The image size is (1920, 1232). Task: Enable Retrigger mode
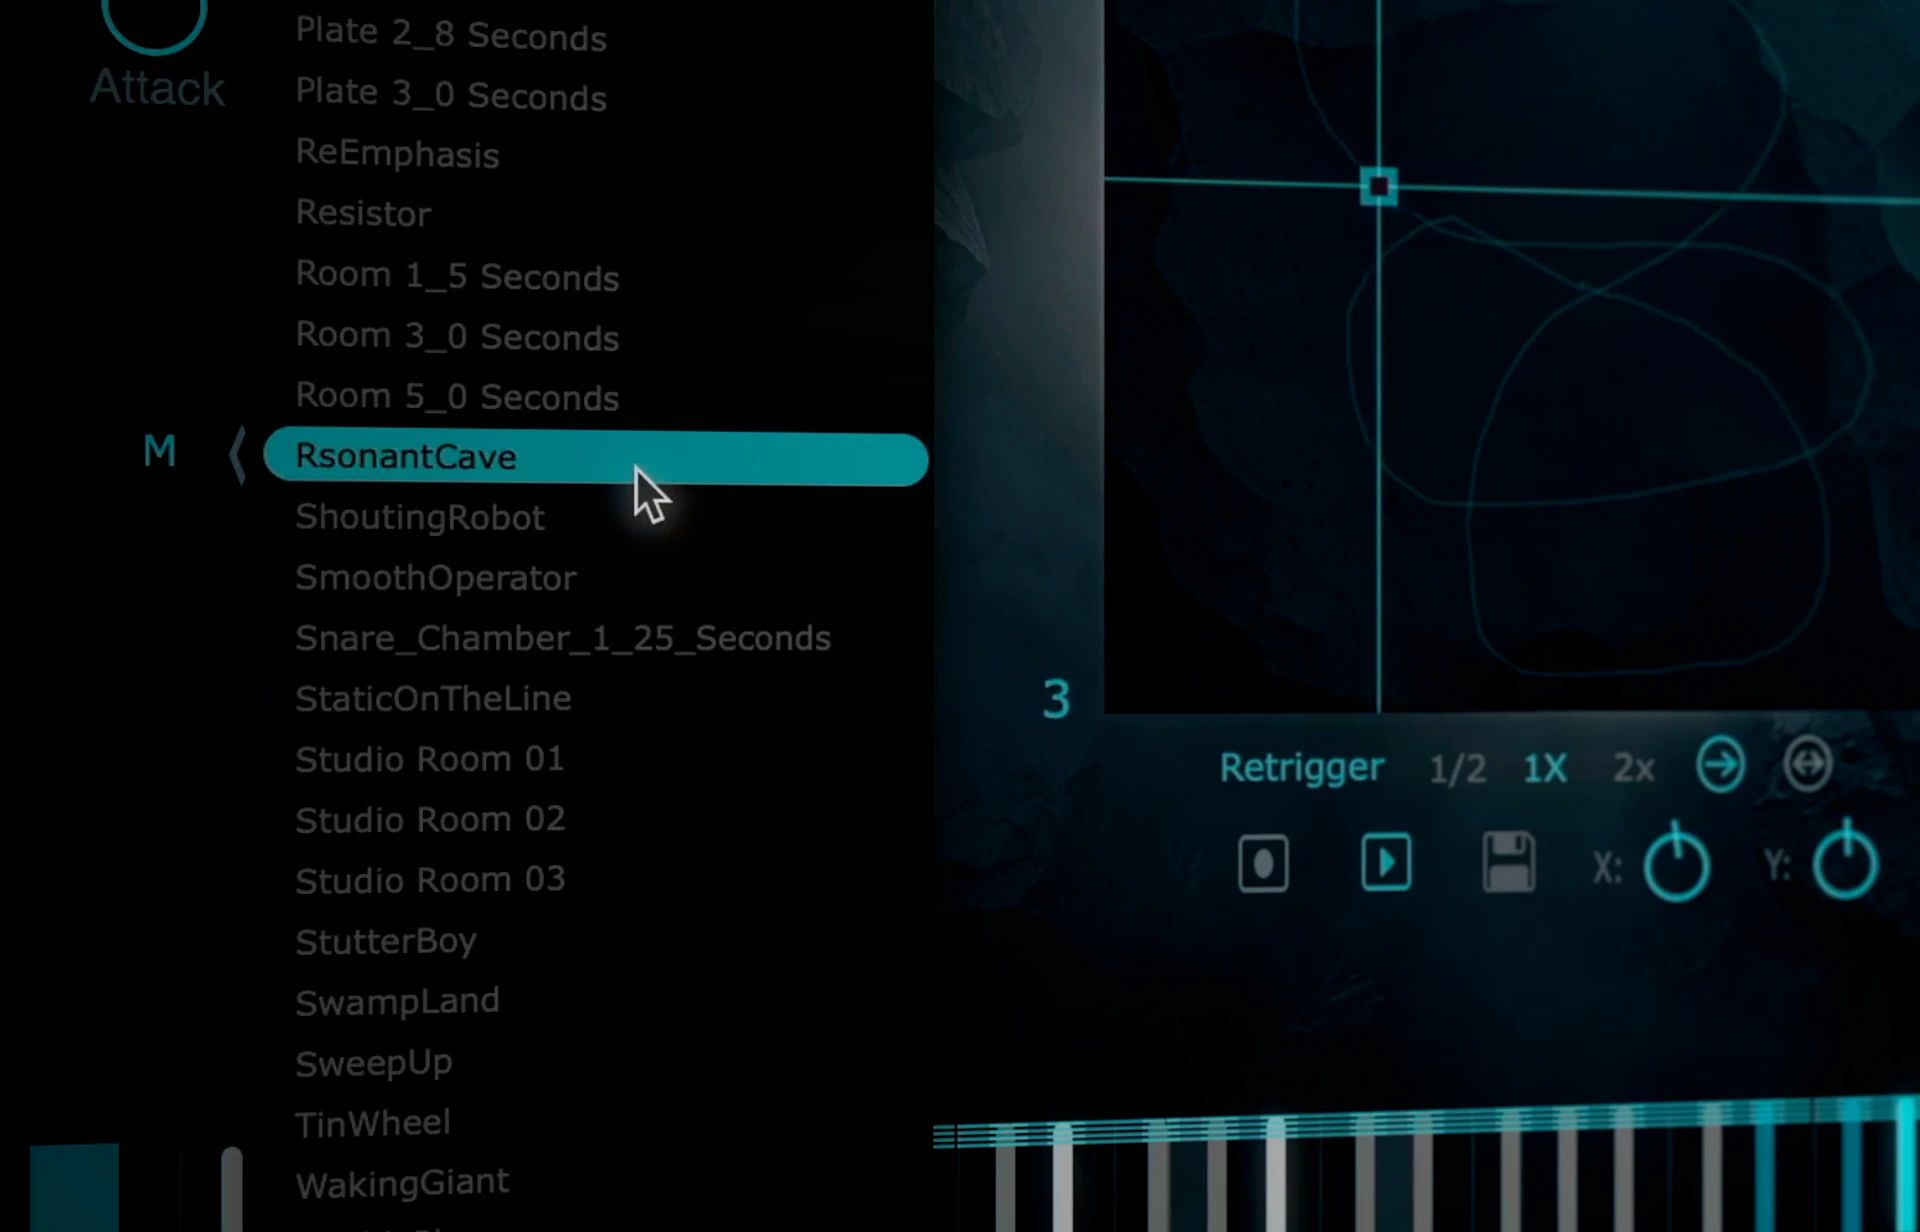coord(1301,768)
